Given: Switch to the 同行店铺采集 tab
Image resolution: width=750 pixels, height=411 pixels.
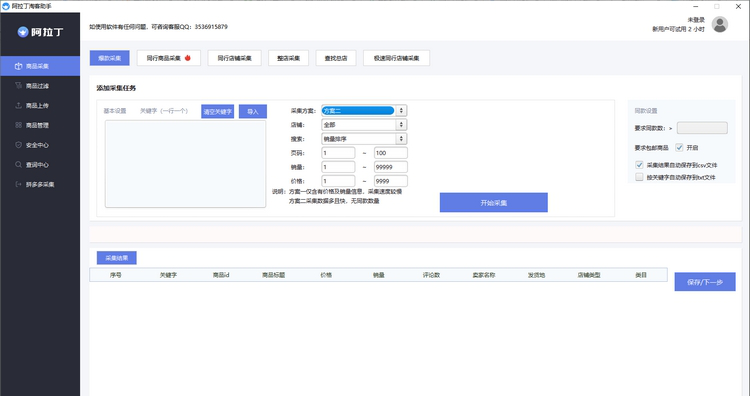Looking at the screenshot, I should (x=234, y=58).
